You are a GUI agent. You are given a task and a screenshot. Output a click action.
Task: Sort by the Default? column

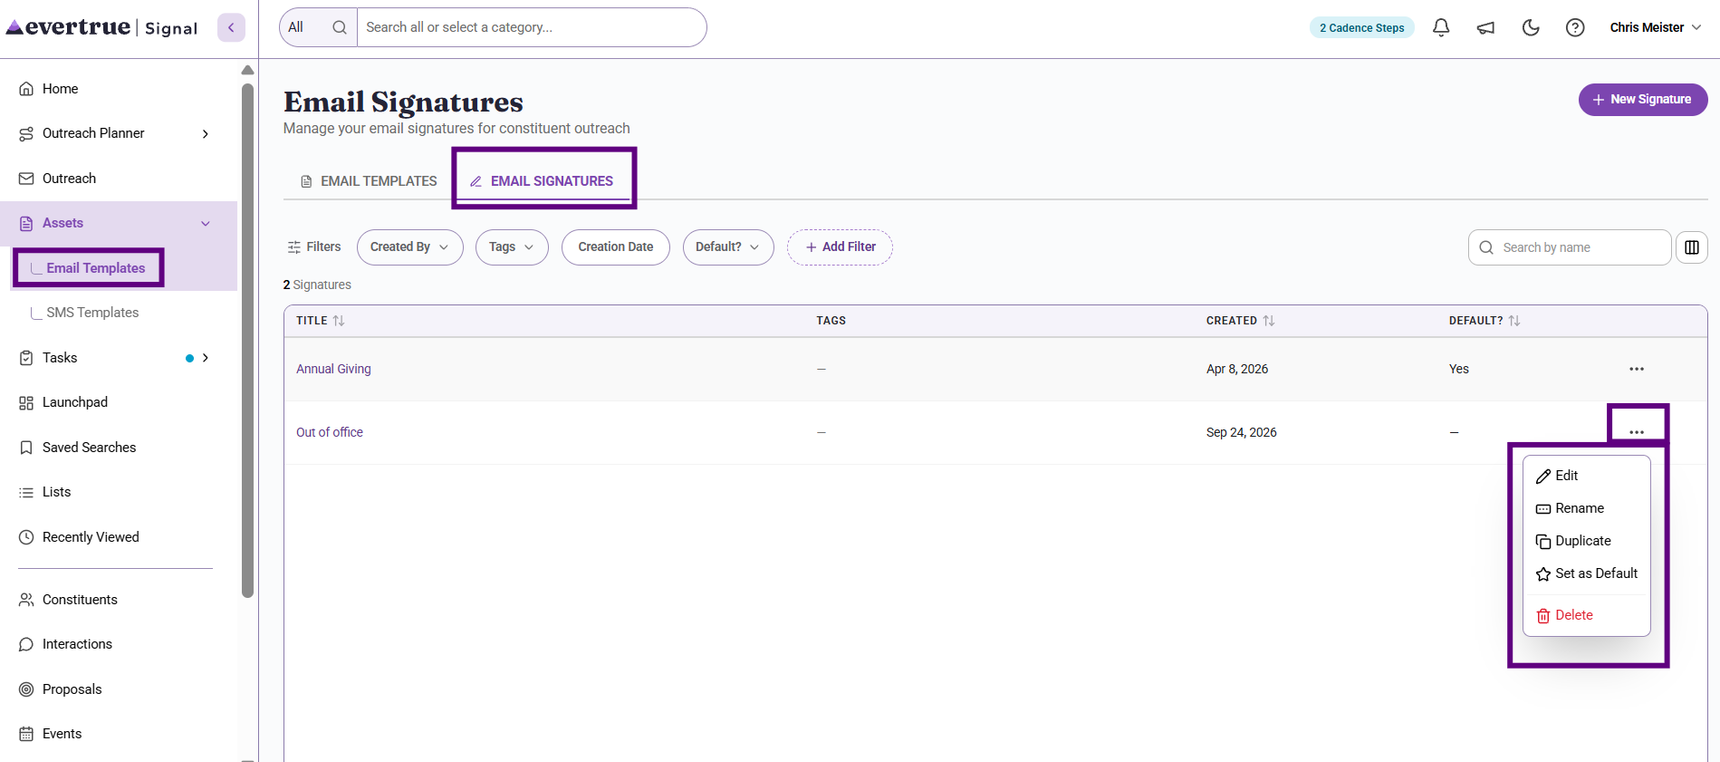coord(1484,321)
